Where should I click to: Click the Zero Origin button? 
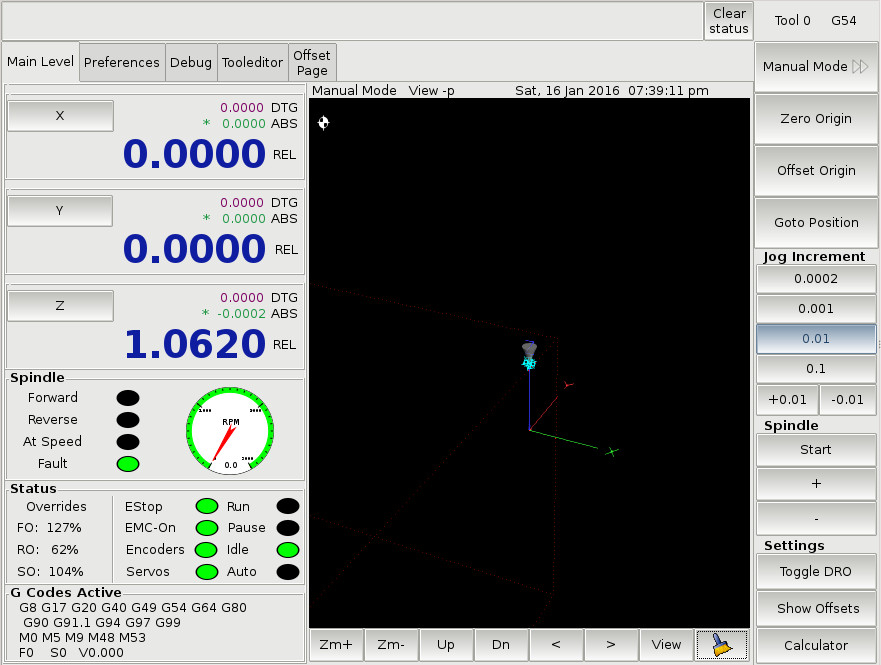pyautogui.click(x=816, y=119)
